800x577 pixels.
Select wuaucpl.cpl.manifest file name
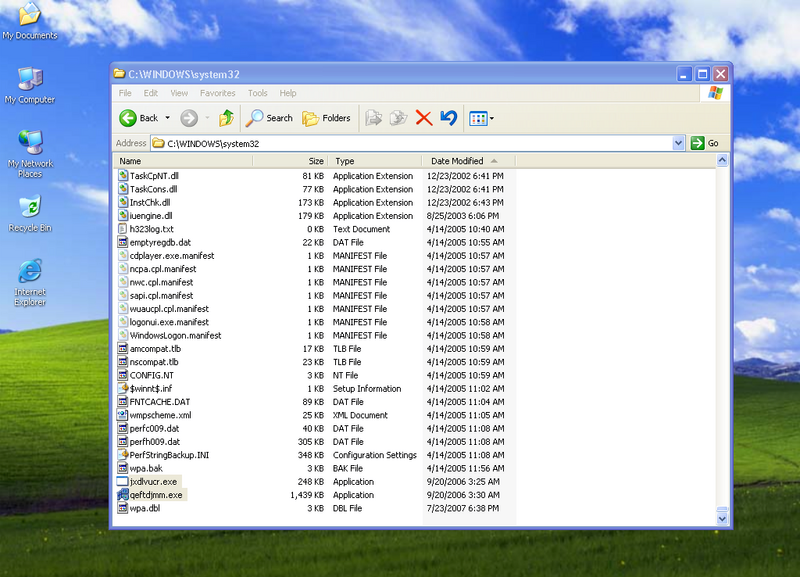point(169,309)
